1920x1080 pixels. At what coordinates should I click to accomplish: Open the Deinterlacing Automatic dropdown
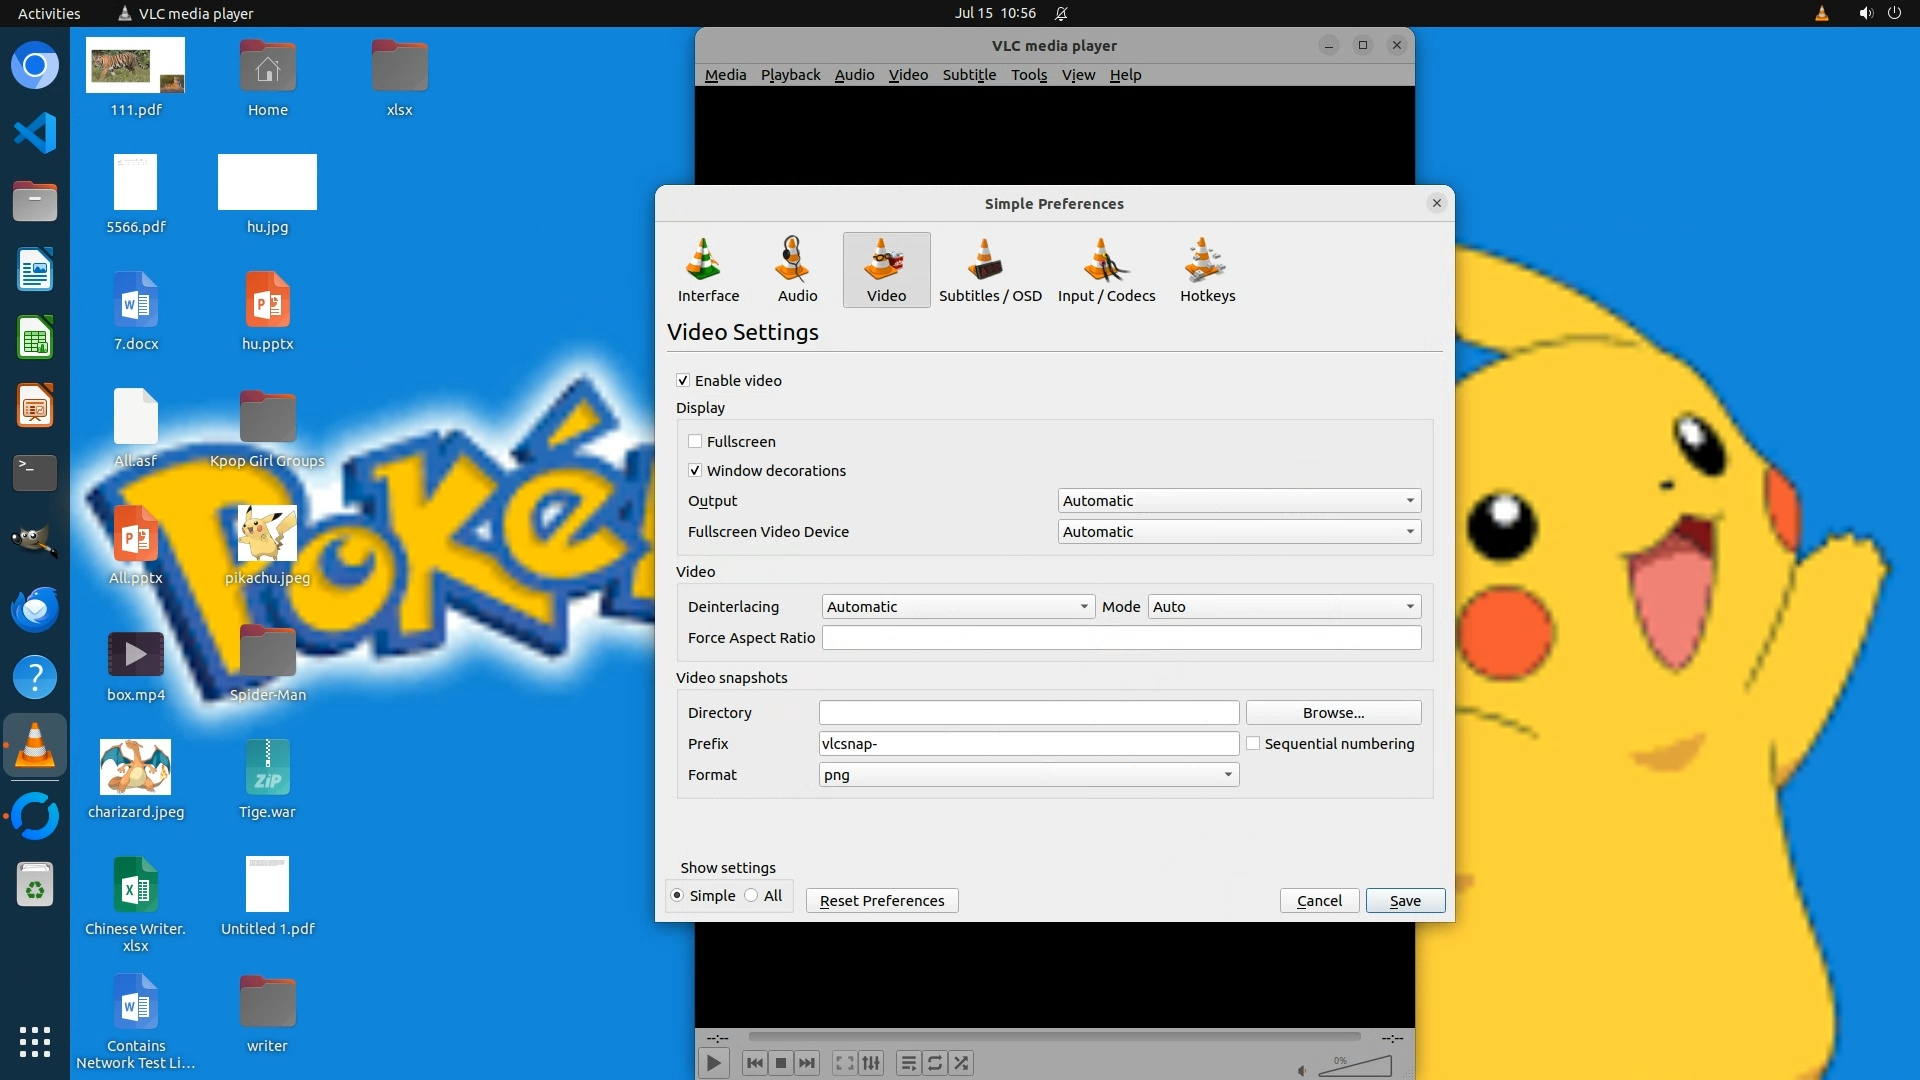click(x=957, y=607)
